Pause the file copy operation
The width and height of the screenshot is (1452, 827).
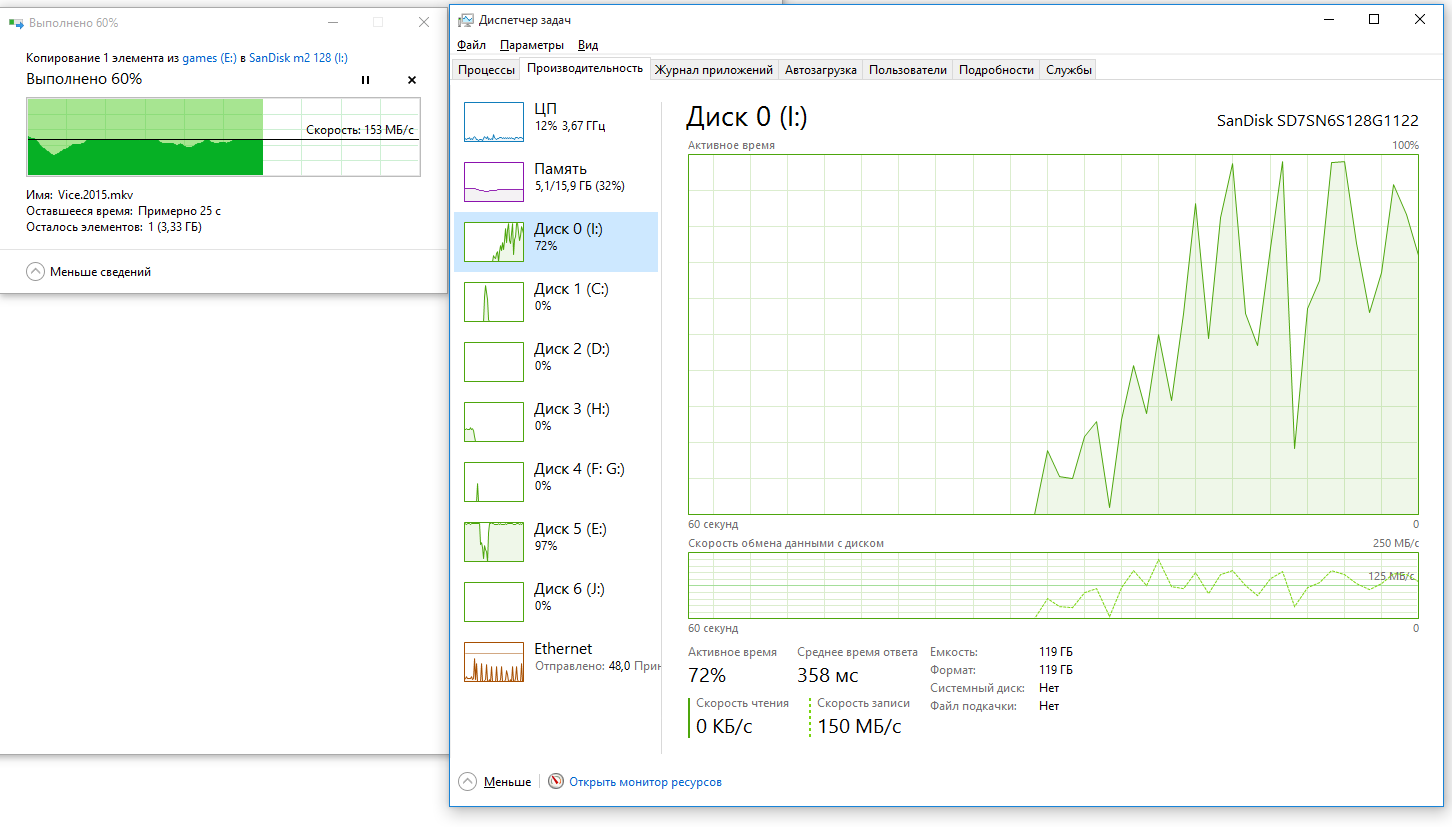(x=365, y=80)
